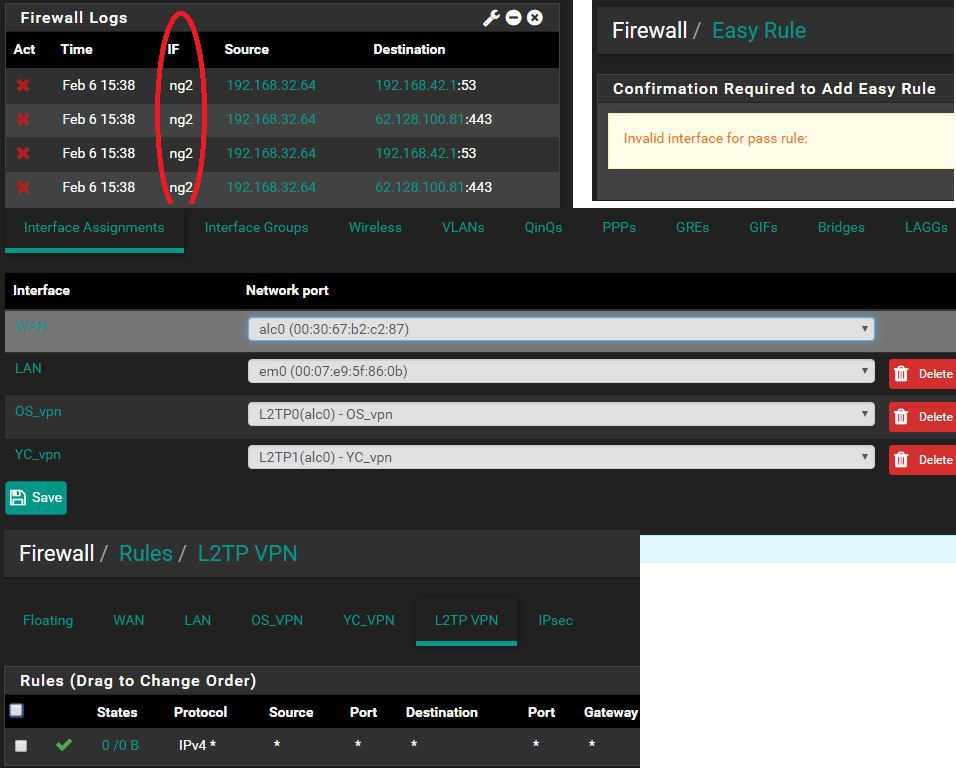Screen dimensions: 956x768
Task: Open the LAGGs tab
Action: click(x=926, y=227)
